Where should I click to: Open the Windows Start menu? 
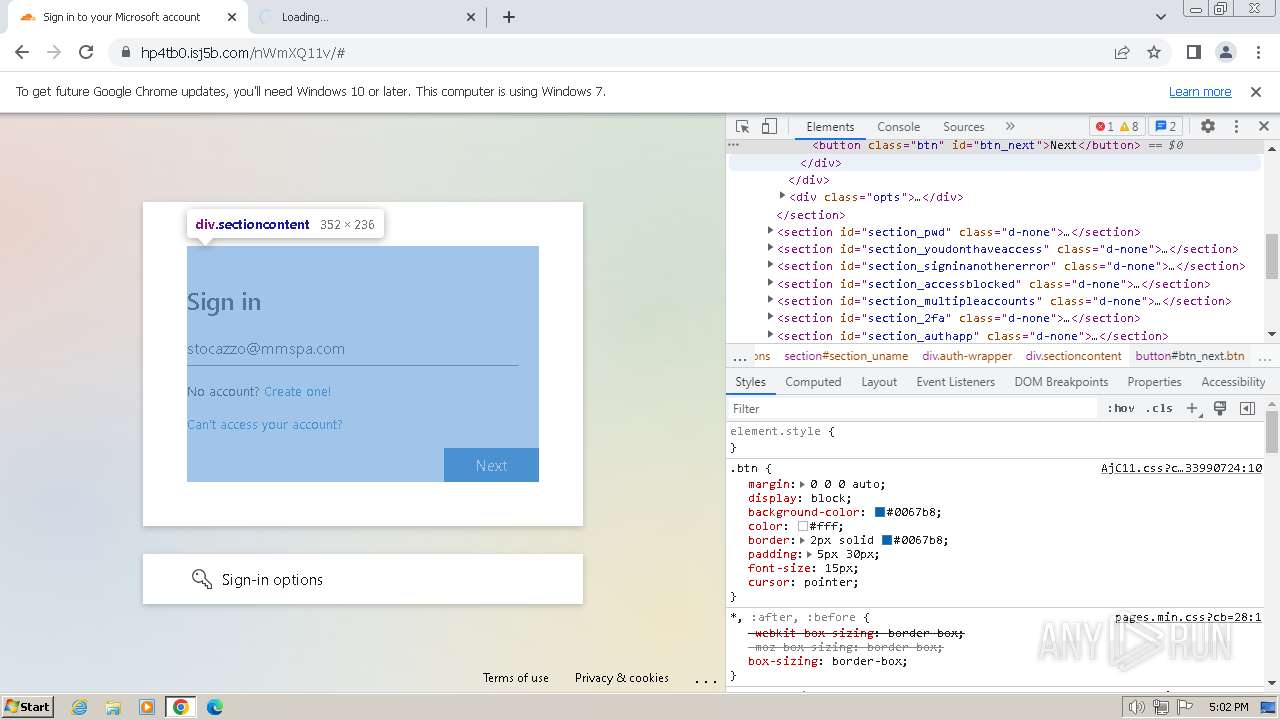[x=27, y=706]
